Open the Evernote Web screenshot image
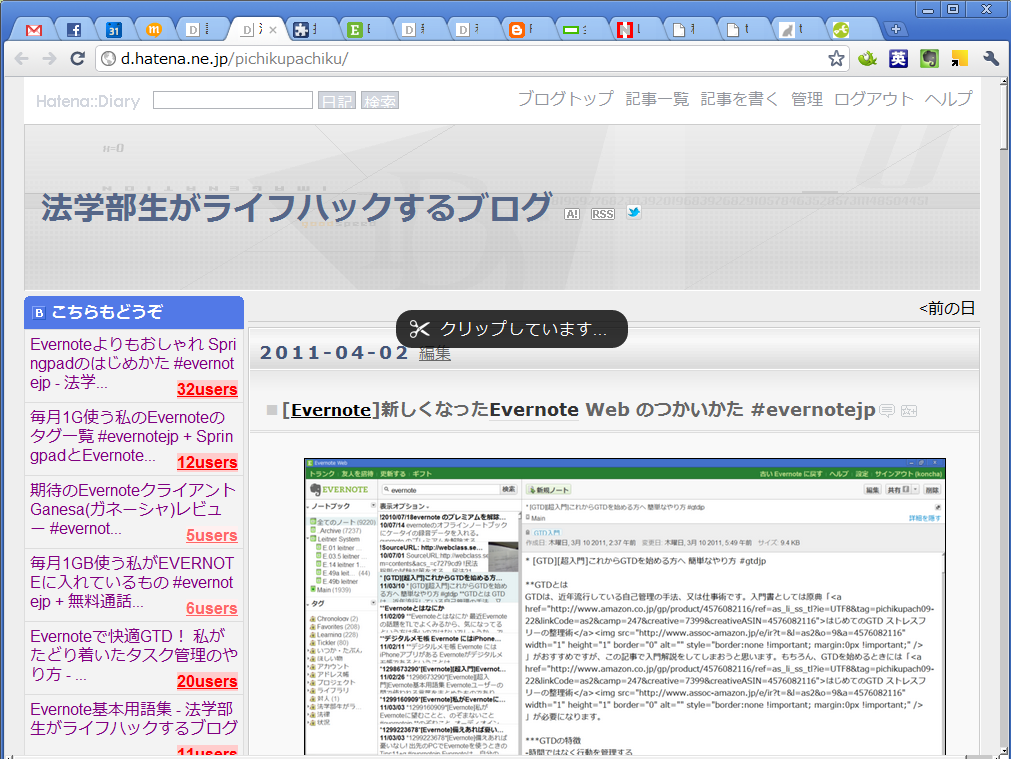The image size is (1011, 759). 625,606
